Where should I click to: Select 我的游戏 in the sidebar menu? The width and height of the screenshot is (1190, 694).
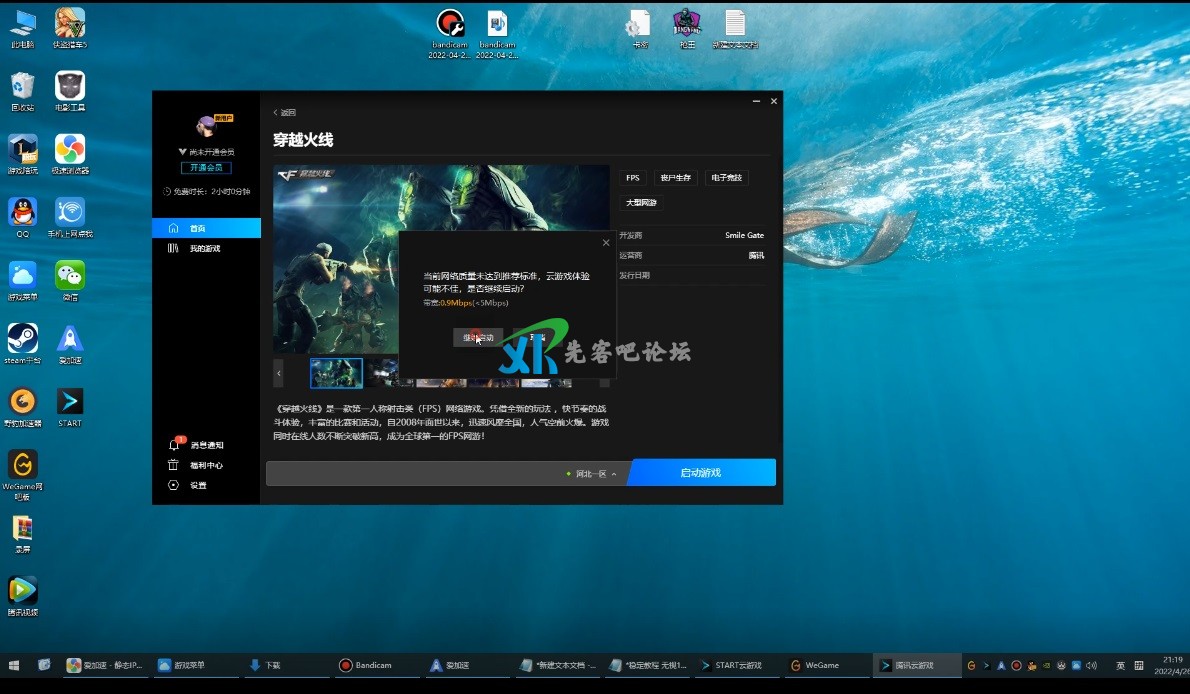click(205, 248)
